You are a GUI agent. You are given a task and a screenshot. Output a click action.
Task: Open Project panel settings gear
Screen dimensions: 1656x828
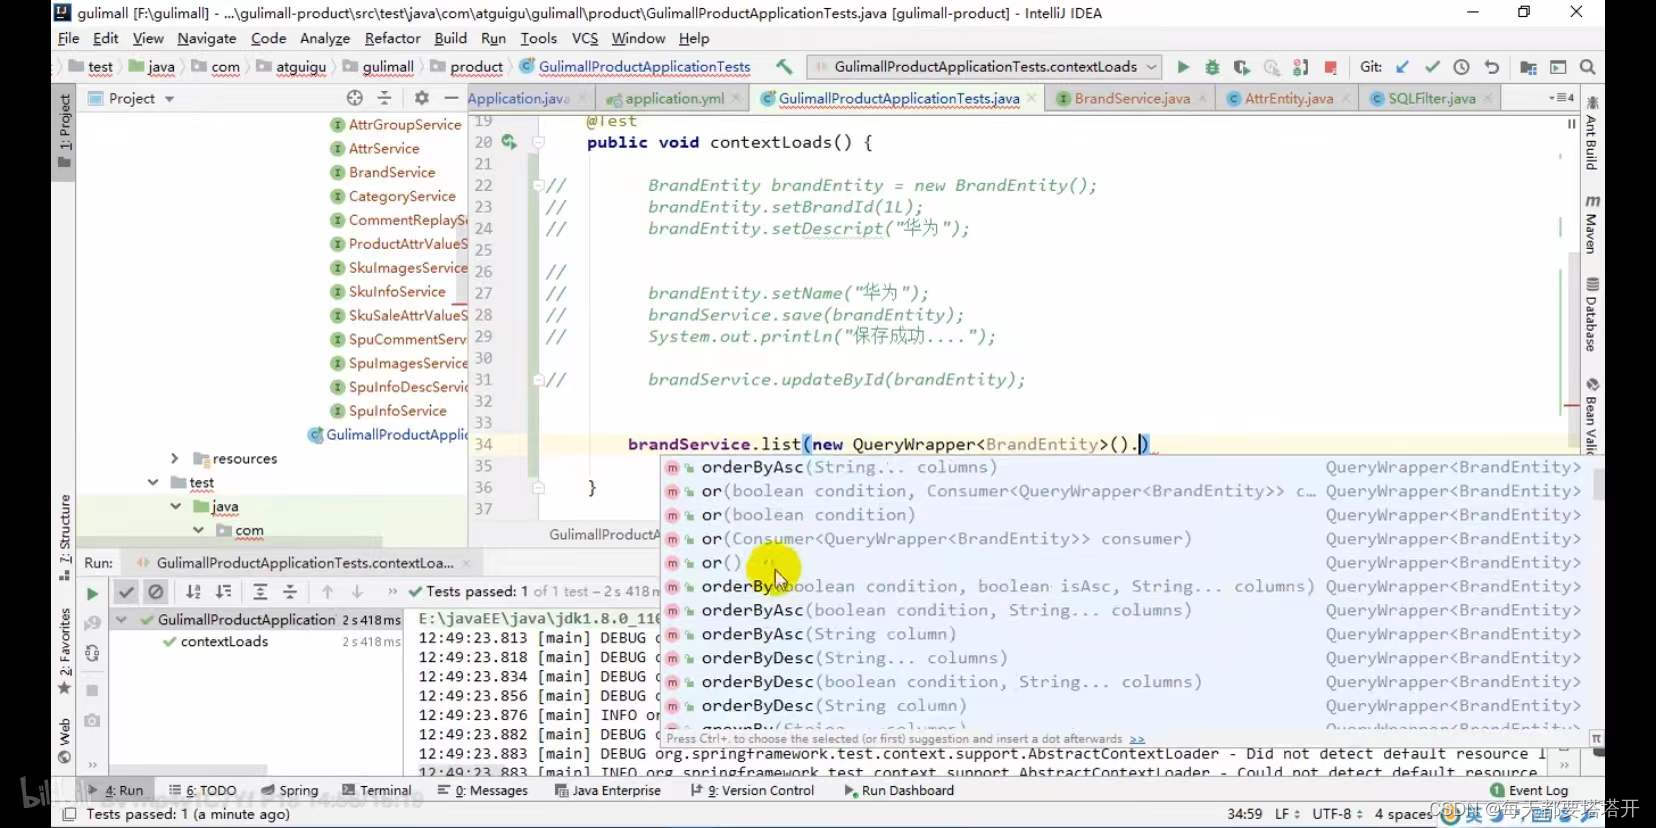coord(421,98)
